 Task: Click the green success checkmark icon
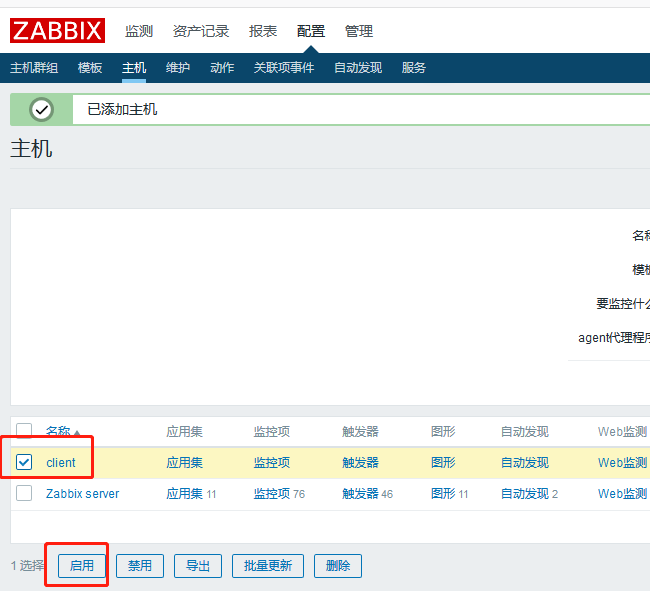point(41,110)
